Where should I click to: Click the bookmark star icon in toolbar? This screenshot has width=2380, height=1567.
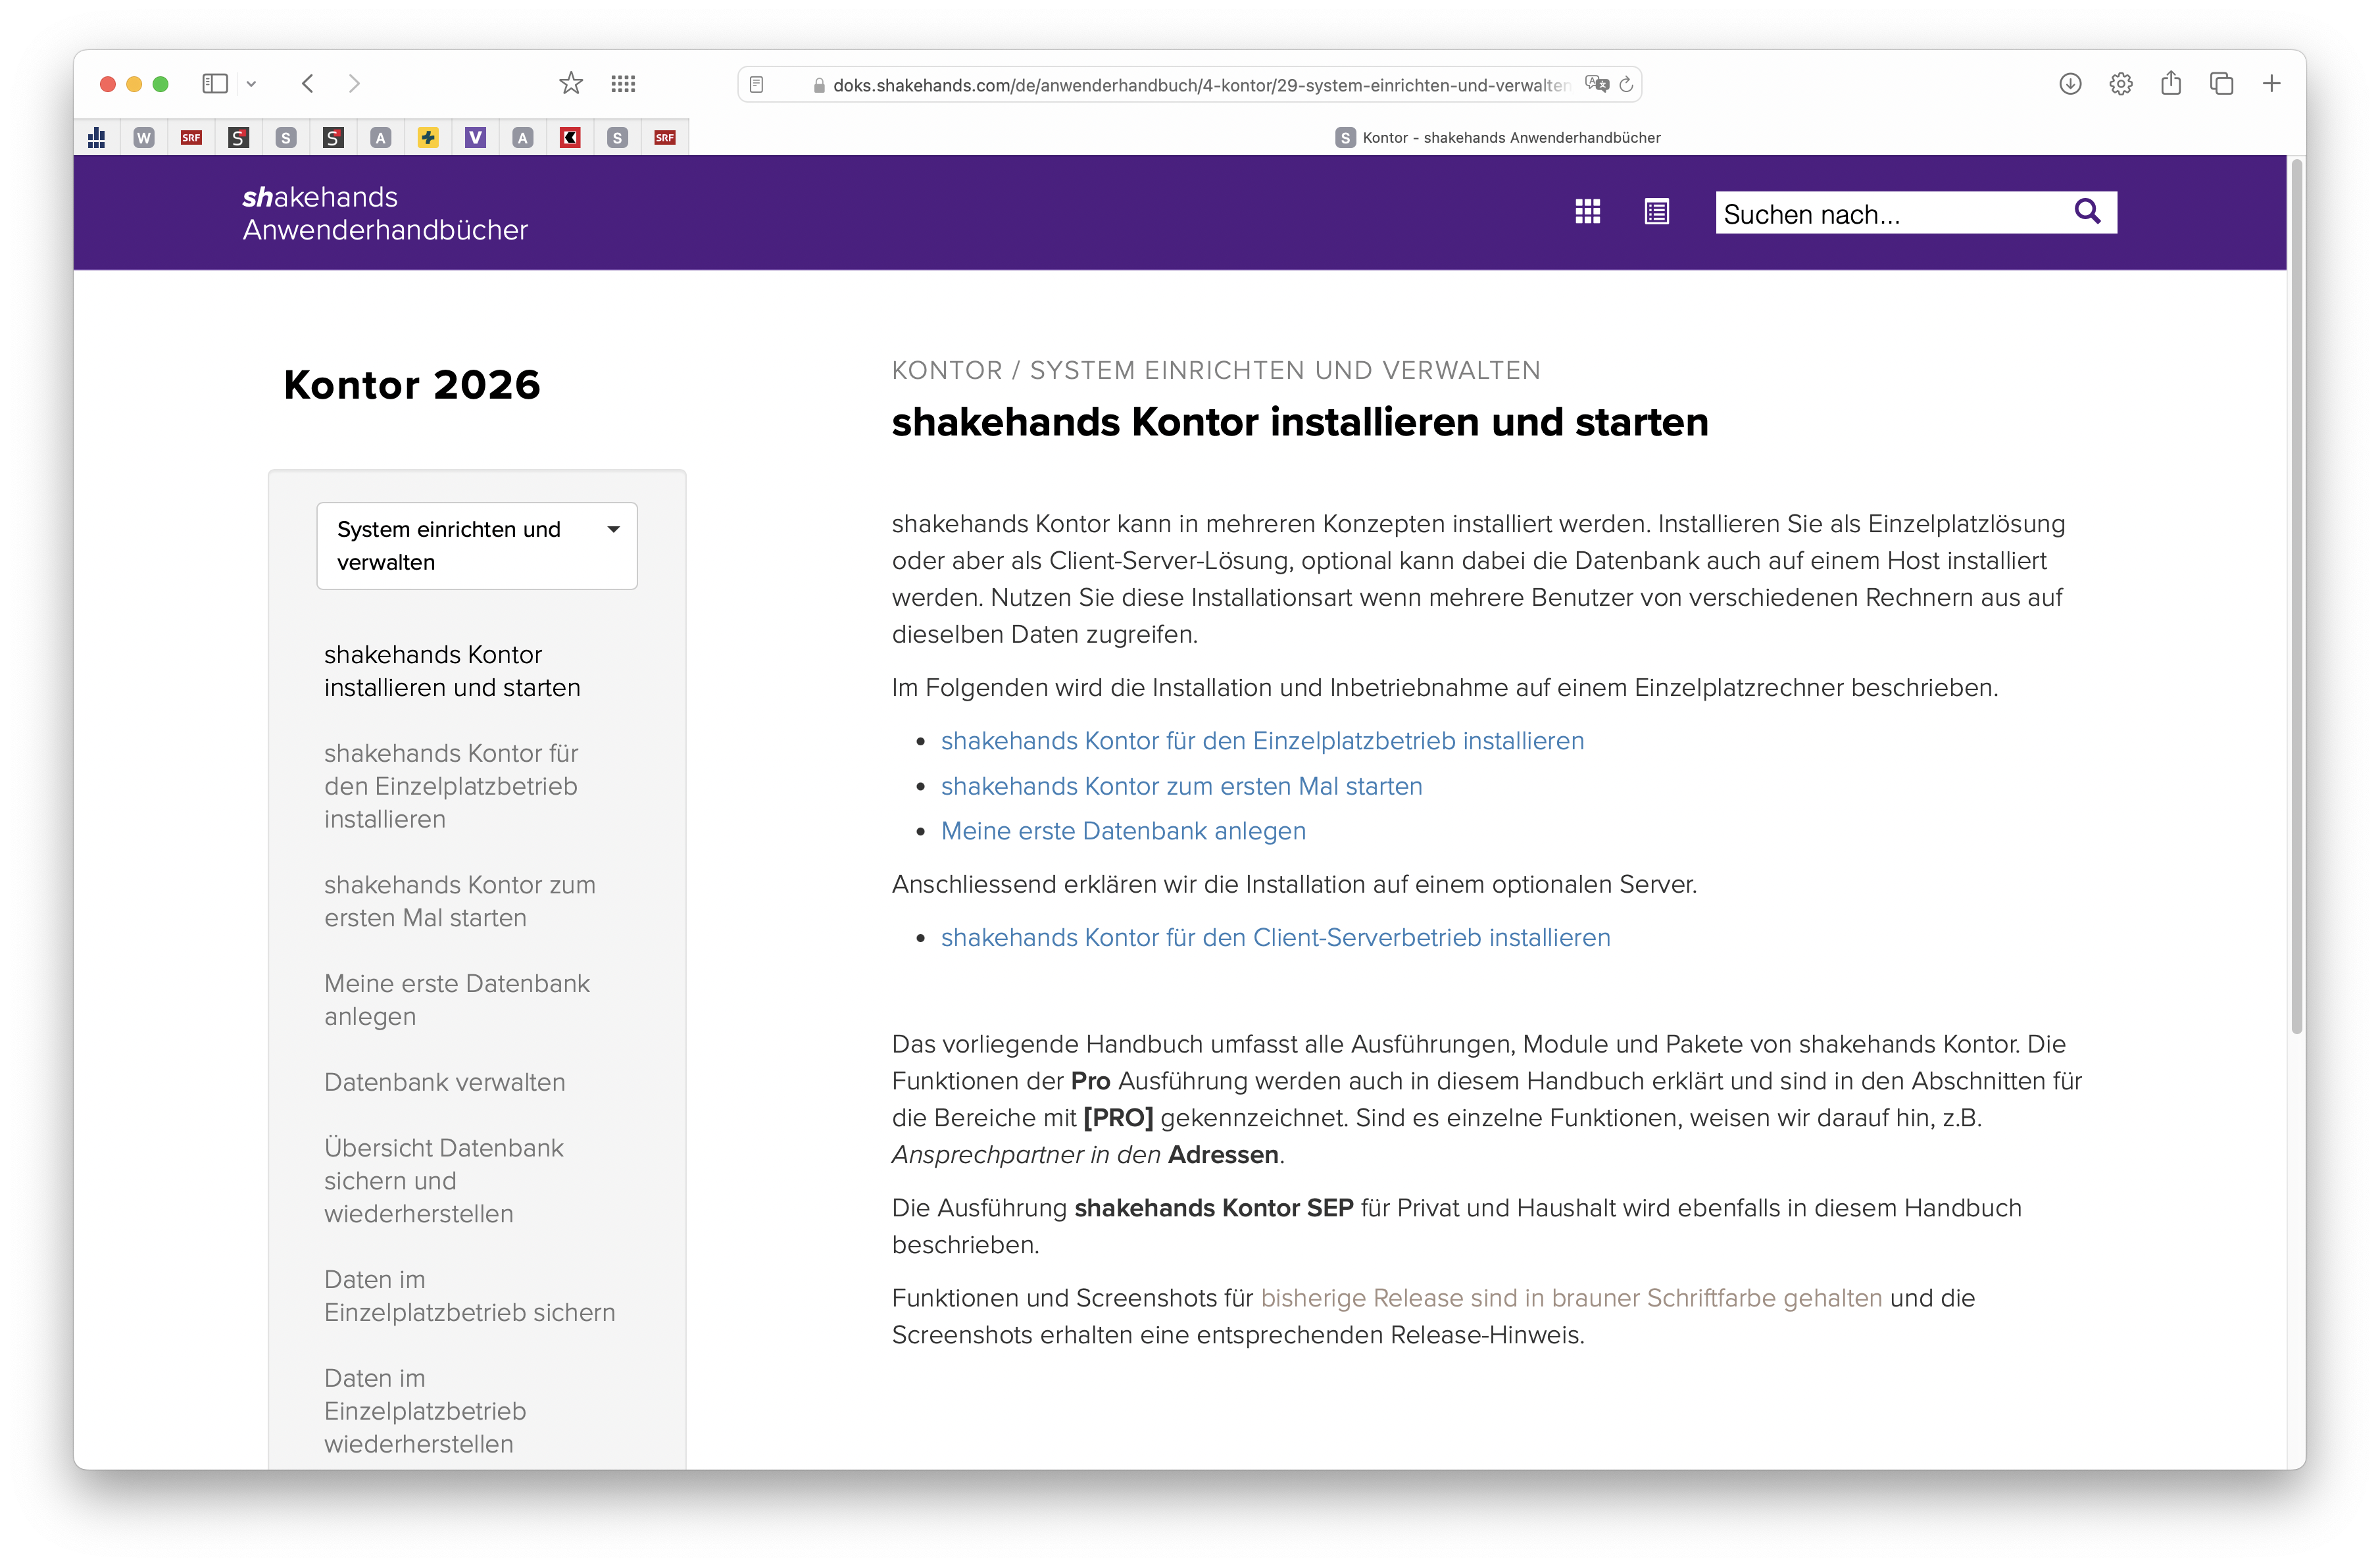point(570,84)
